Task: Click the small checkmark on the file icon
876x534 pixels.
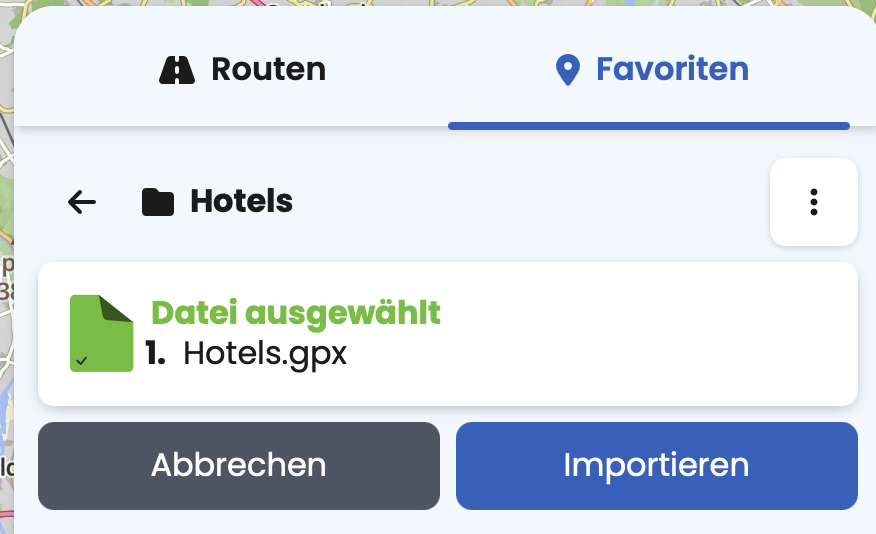Action: click(x=82, y=361)
